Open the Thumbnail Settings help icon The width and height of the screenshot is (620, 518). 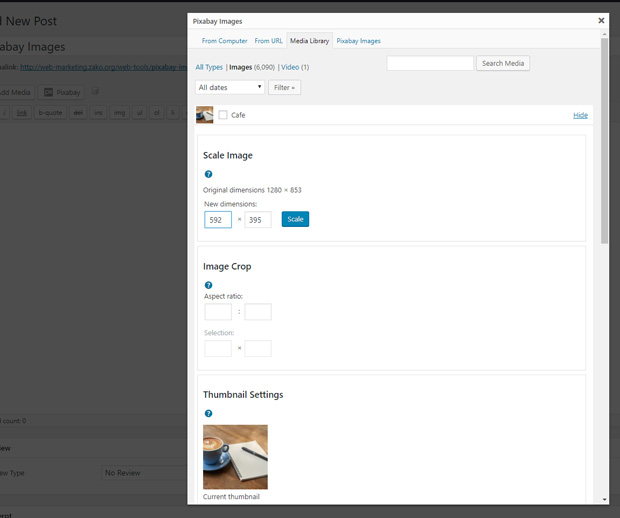pos(208,413)
